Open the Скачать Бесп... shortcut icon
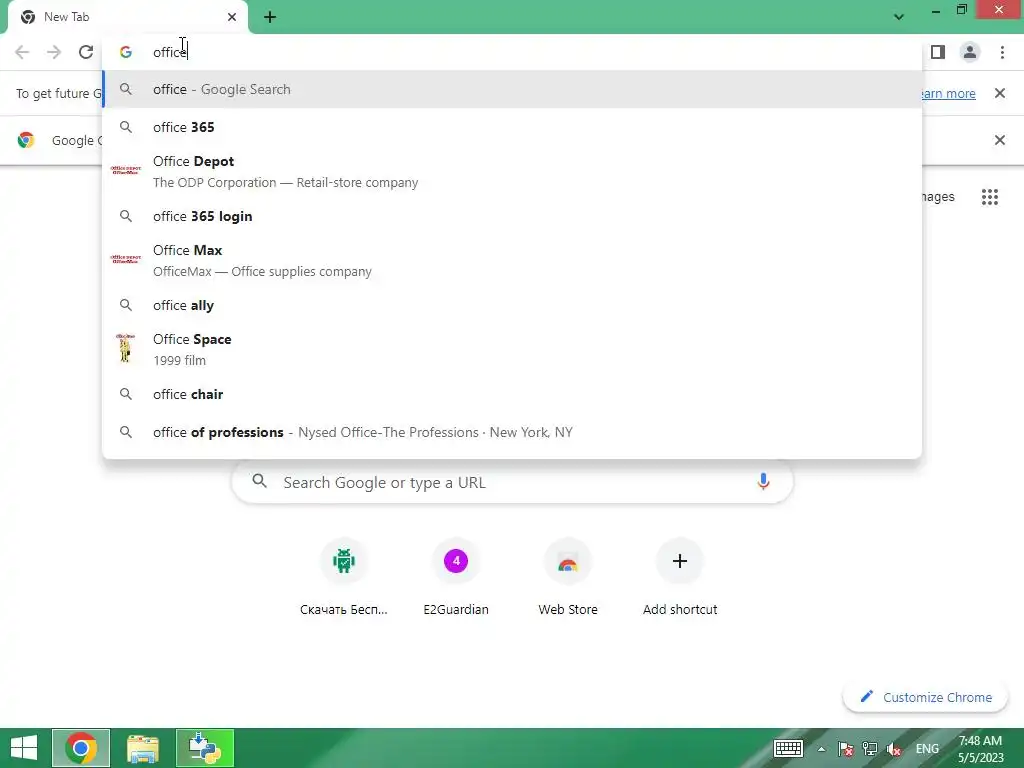Viewport: 1024px width, 768px height. pyautogui.click(x=344, y=561)
